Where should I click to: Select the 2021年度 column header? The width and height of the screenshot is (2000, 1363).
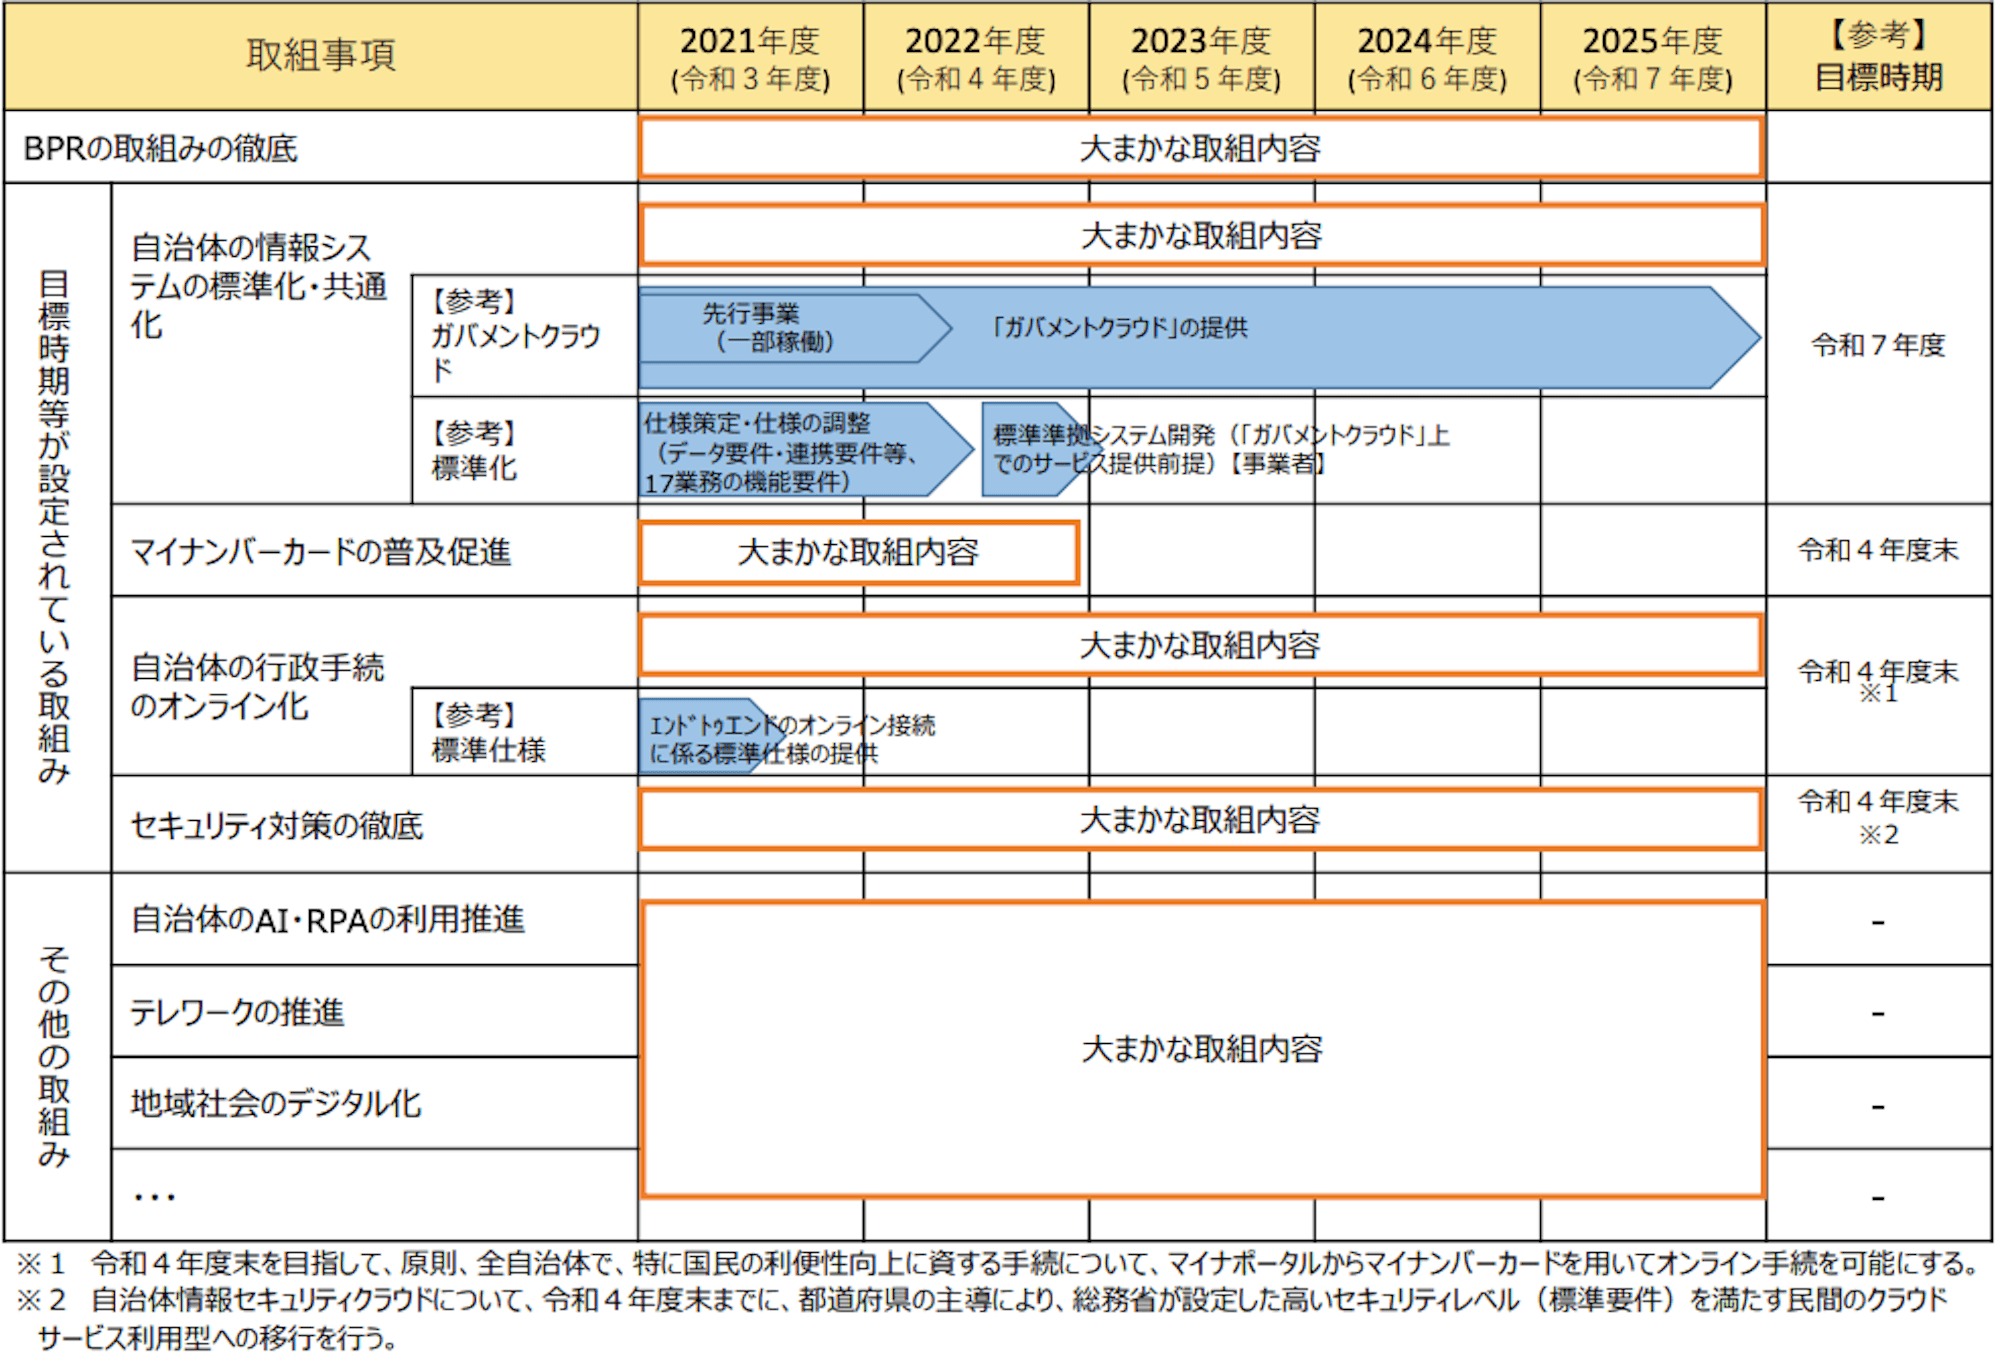point(750,58)
